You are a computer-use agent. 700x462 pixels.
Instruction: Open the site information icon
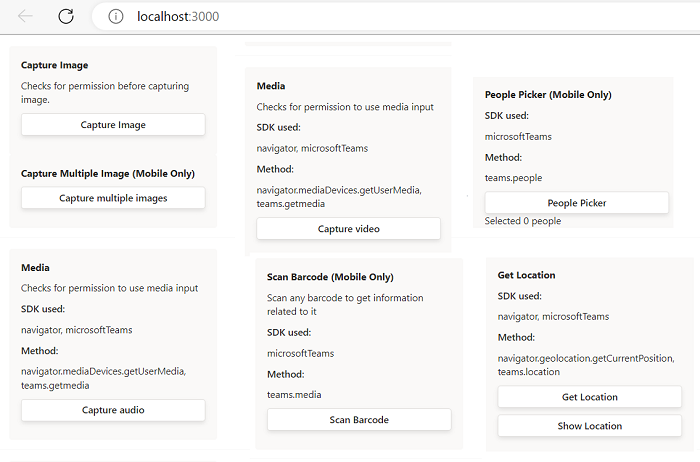pos(116,16)
